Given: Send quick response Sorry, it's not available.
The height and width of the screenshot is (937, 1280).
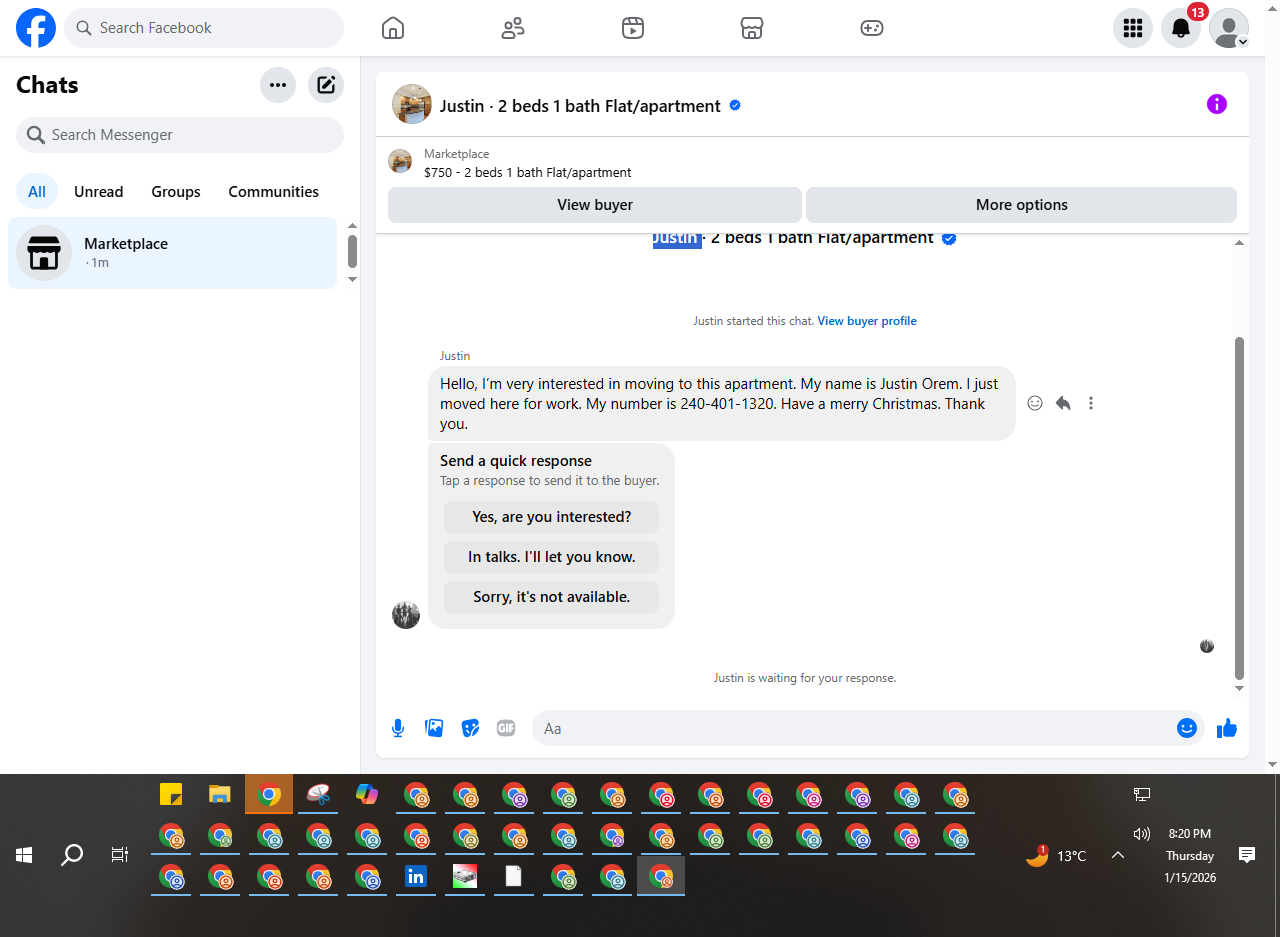Looking at the screenshot, I should click(x=552, y=597).
